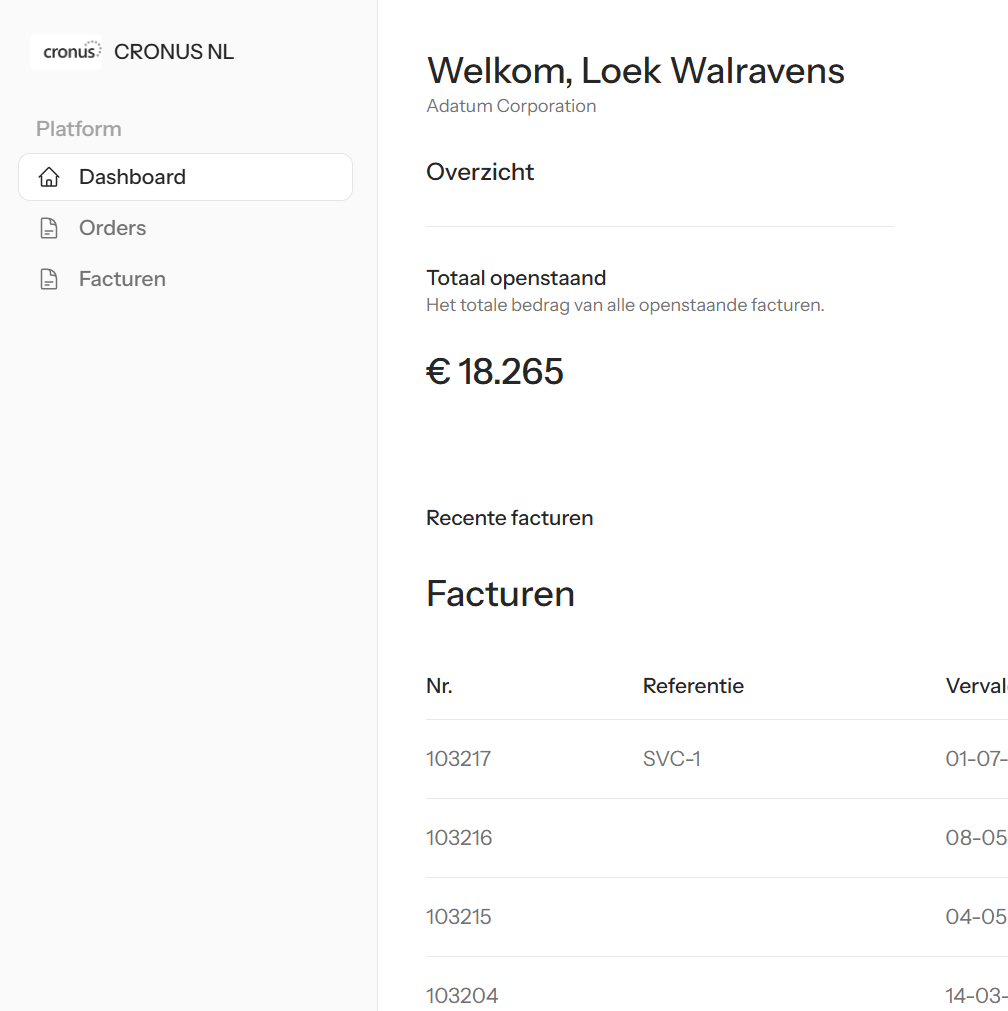Click the Orders document icon
This screenshot has width=1008, height=1011.
[48, 229]
